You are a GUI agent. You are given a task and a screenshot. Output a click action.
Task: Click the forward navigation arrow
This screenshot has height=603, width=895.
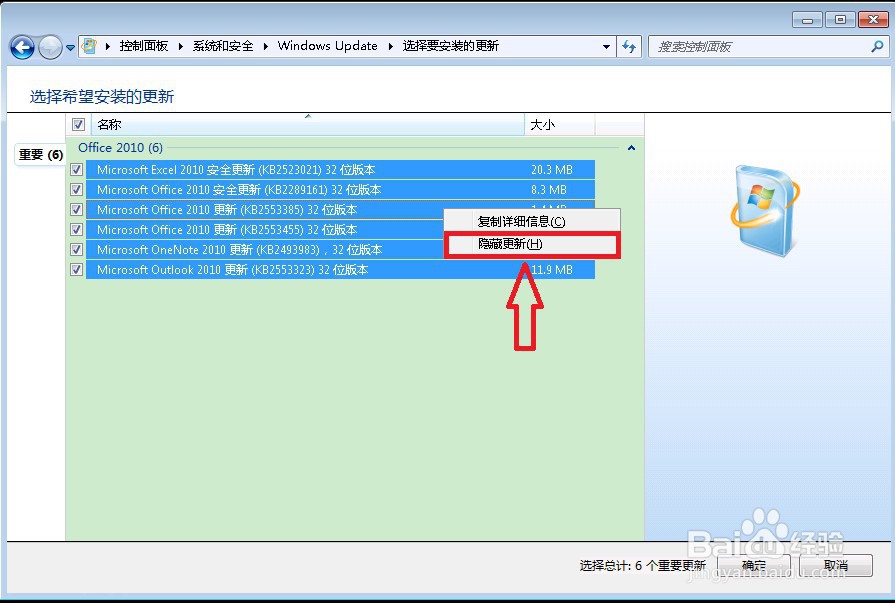pyautogui.click(x=48, y=46)
